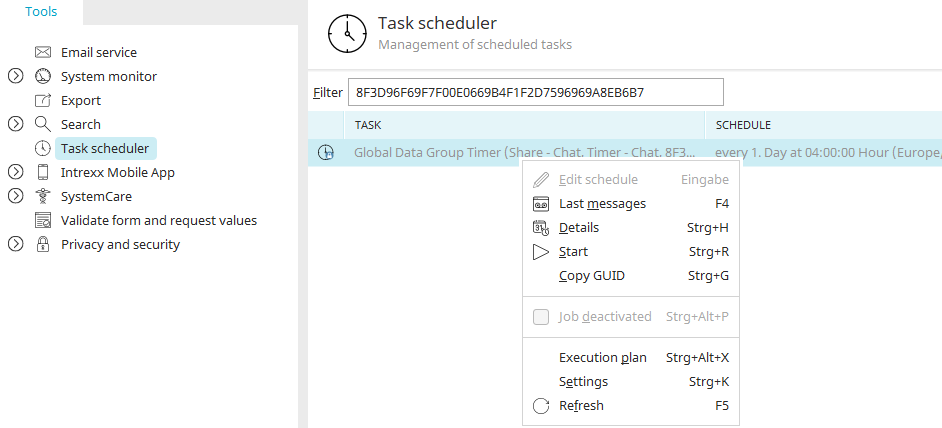The image size is (942, 428).
Task: Click the SystemCare caduceus icon
Action: click(43, 197)
